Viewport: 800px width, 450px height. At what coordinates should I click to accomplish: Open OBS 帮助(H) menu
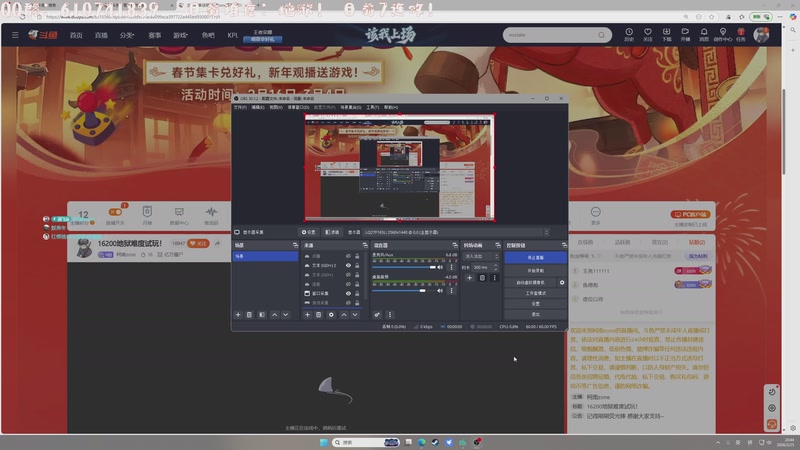coord(391,107)
